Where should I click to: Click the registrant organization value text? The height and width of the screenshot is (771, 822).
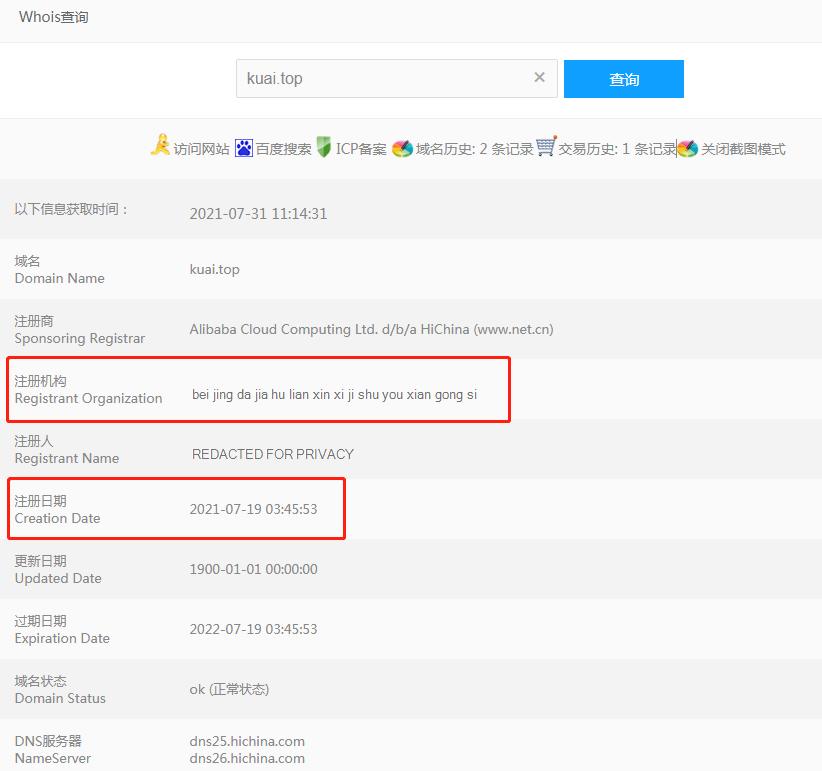click(x=334, y=394)
